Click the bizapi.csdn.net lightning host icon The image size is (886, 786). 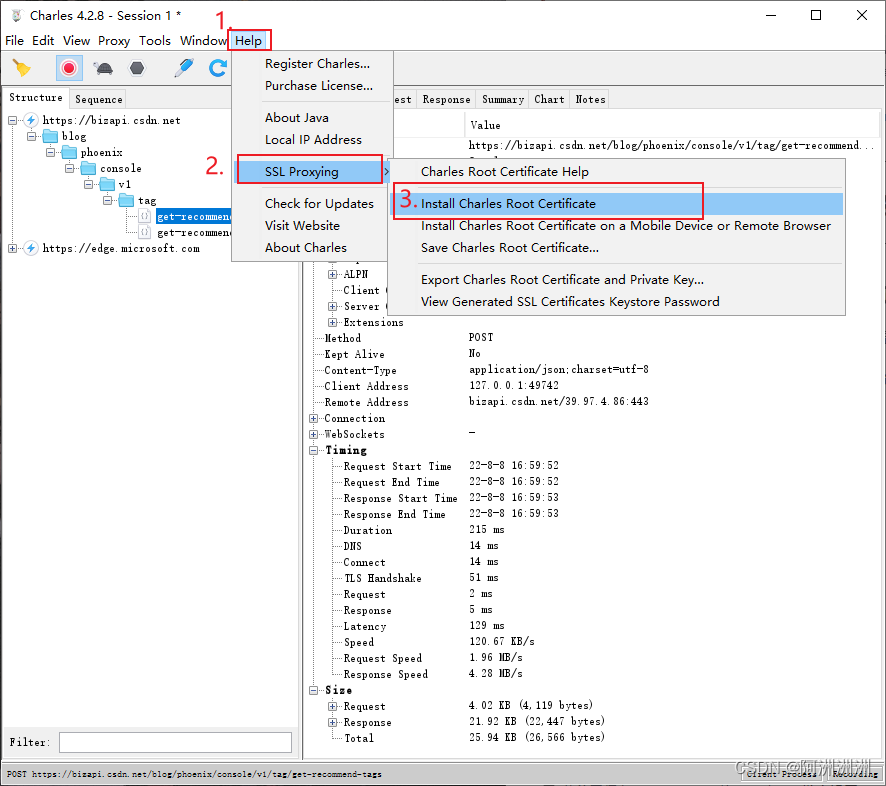[31, 120]
